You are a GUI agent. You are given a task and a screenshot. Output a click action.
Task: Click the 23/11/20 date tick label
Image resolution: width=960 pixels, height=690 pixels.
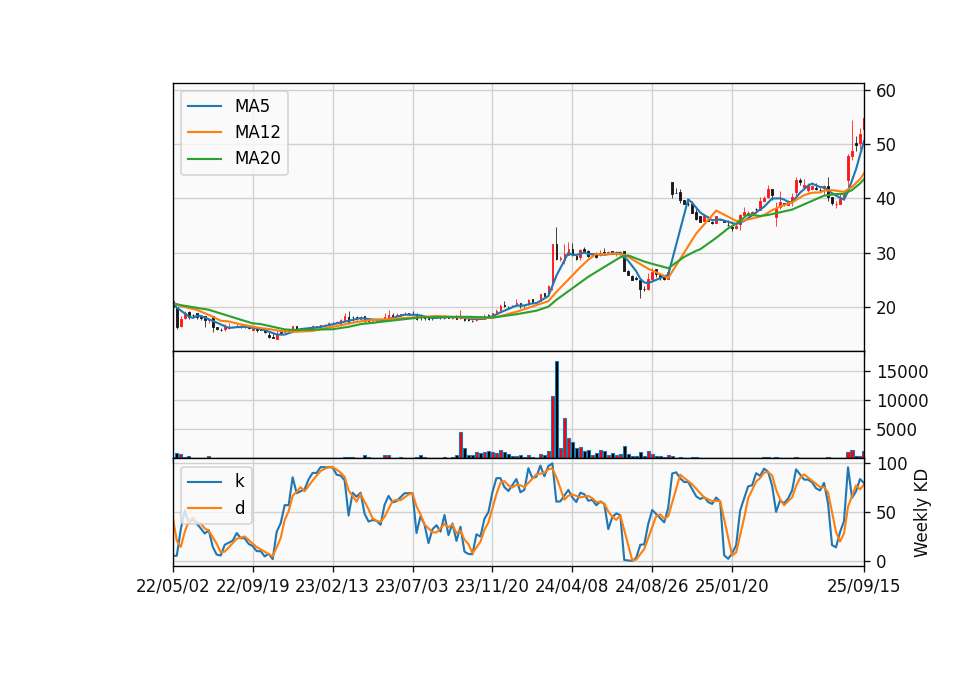click(x=492, y=586)
